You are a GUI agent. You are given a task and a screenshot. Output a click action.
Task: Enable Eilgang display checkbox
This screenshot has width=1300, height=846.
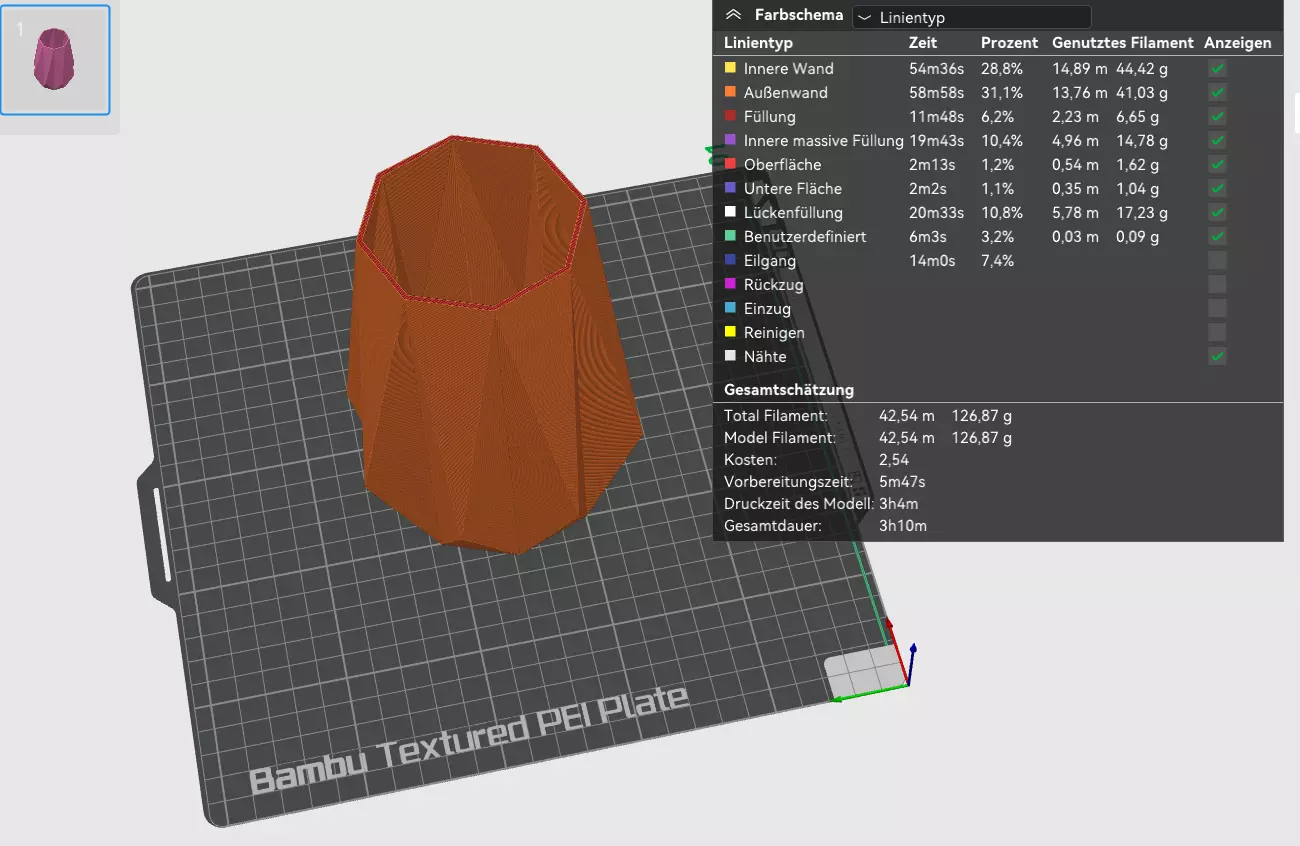pyautogui.click(x=1217, y=261)
